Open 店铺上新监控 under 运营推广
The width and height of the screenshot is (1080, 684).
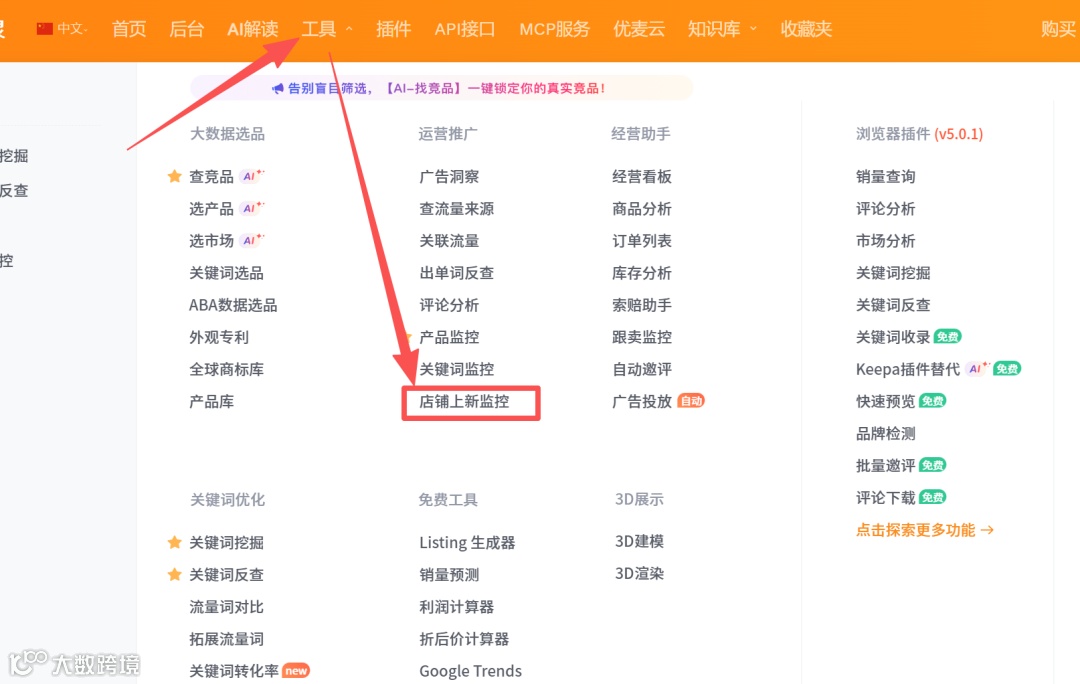tap(464, 401)
